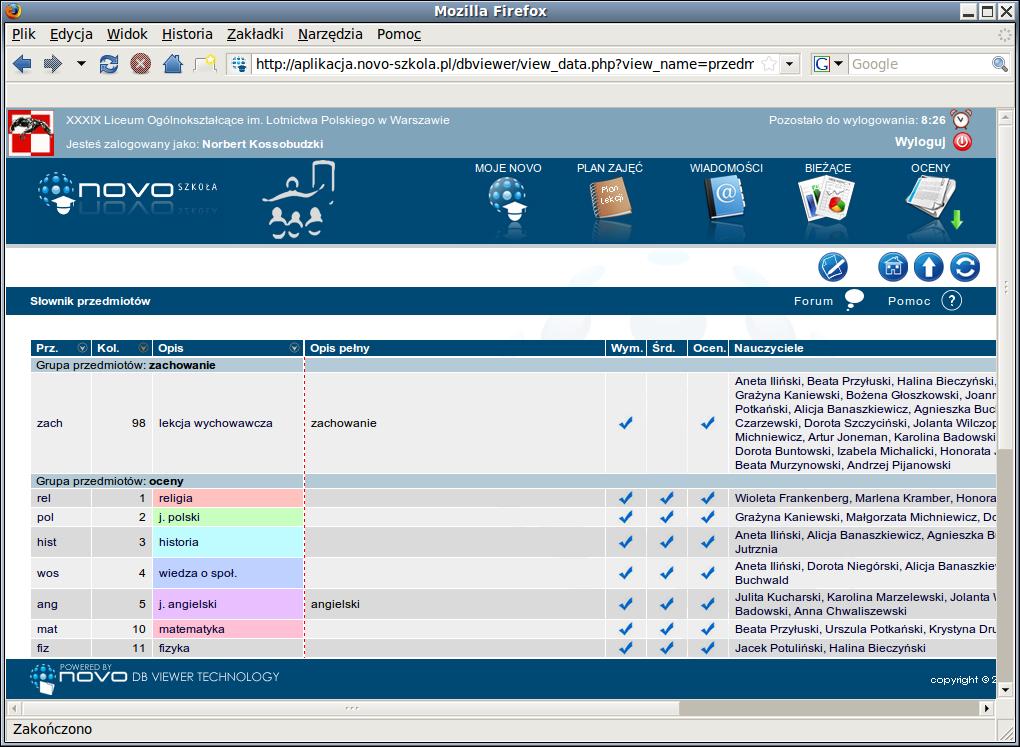Click the Forum text link

click(x=813, y=301)
